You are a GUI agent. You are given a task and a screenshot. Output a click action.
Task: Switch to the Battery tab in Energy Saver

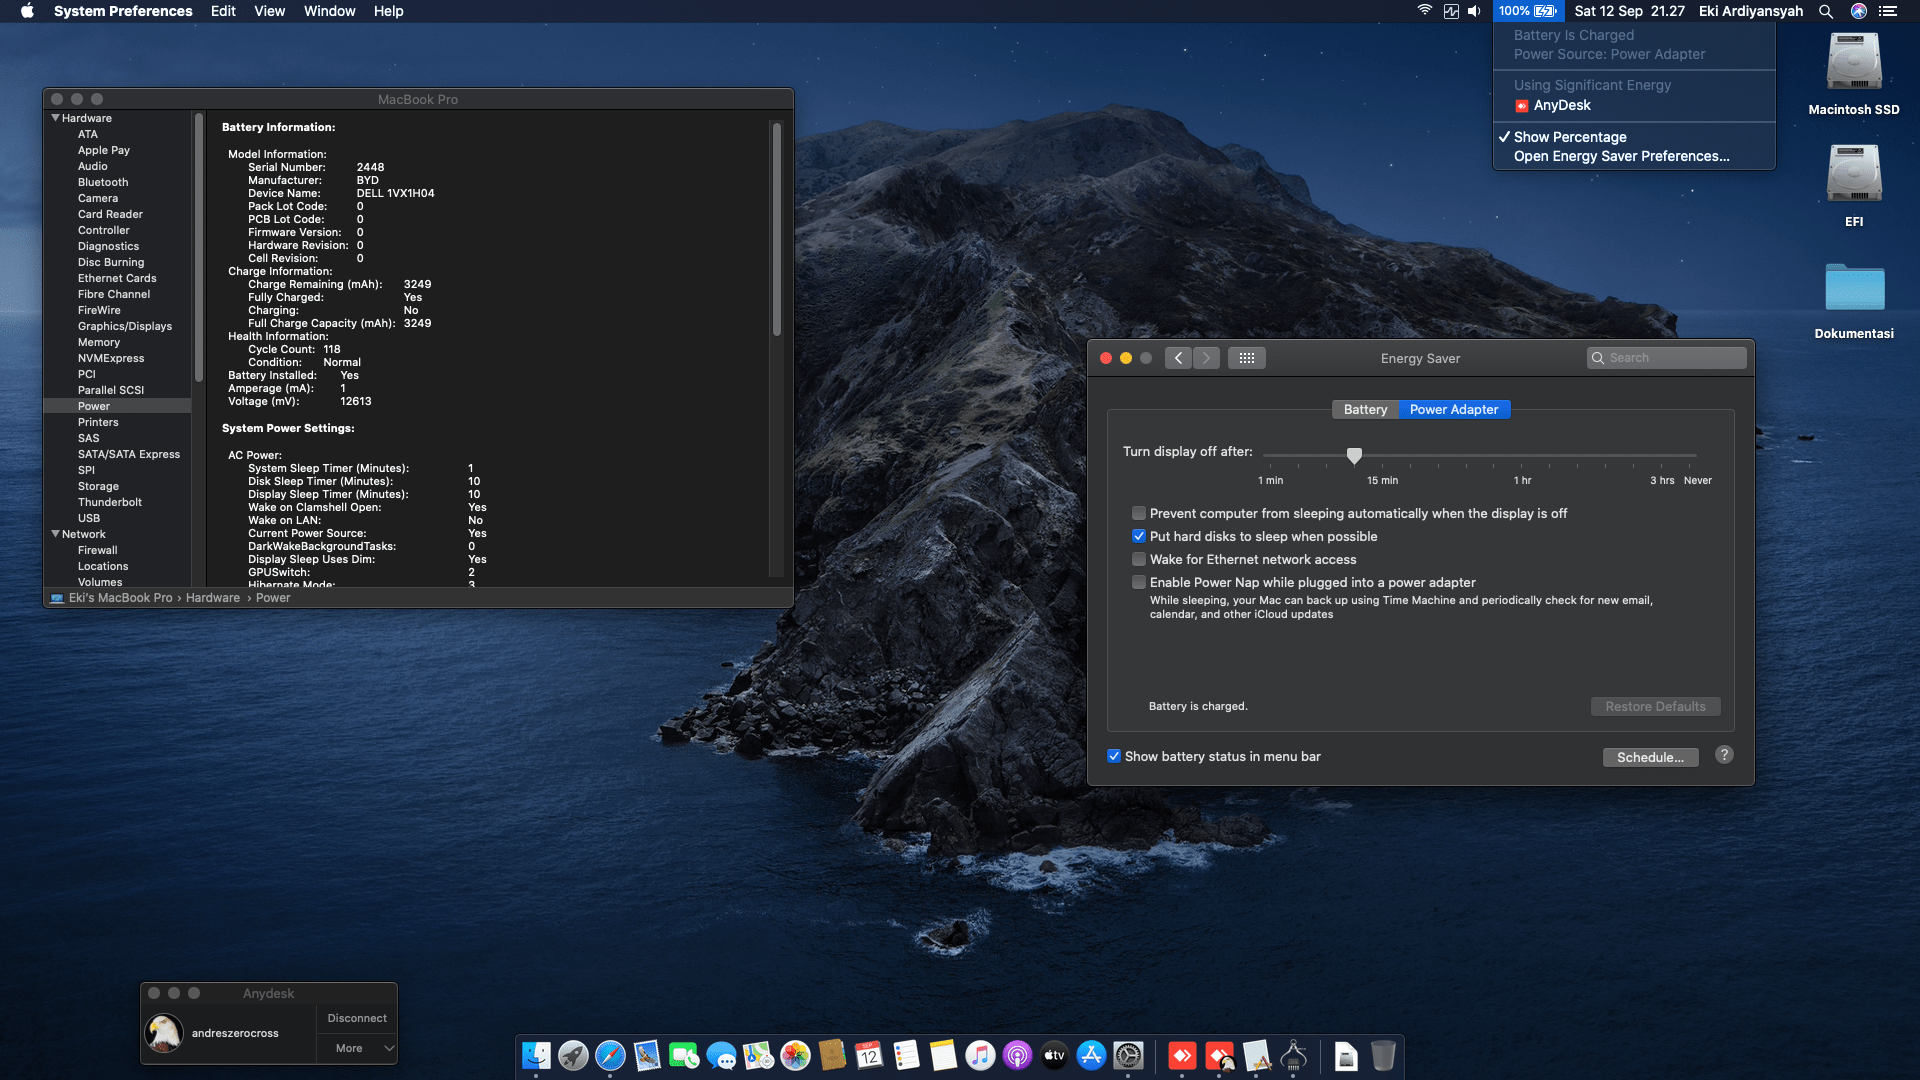1365,409
